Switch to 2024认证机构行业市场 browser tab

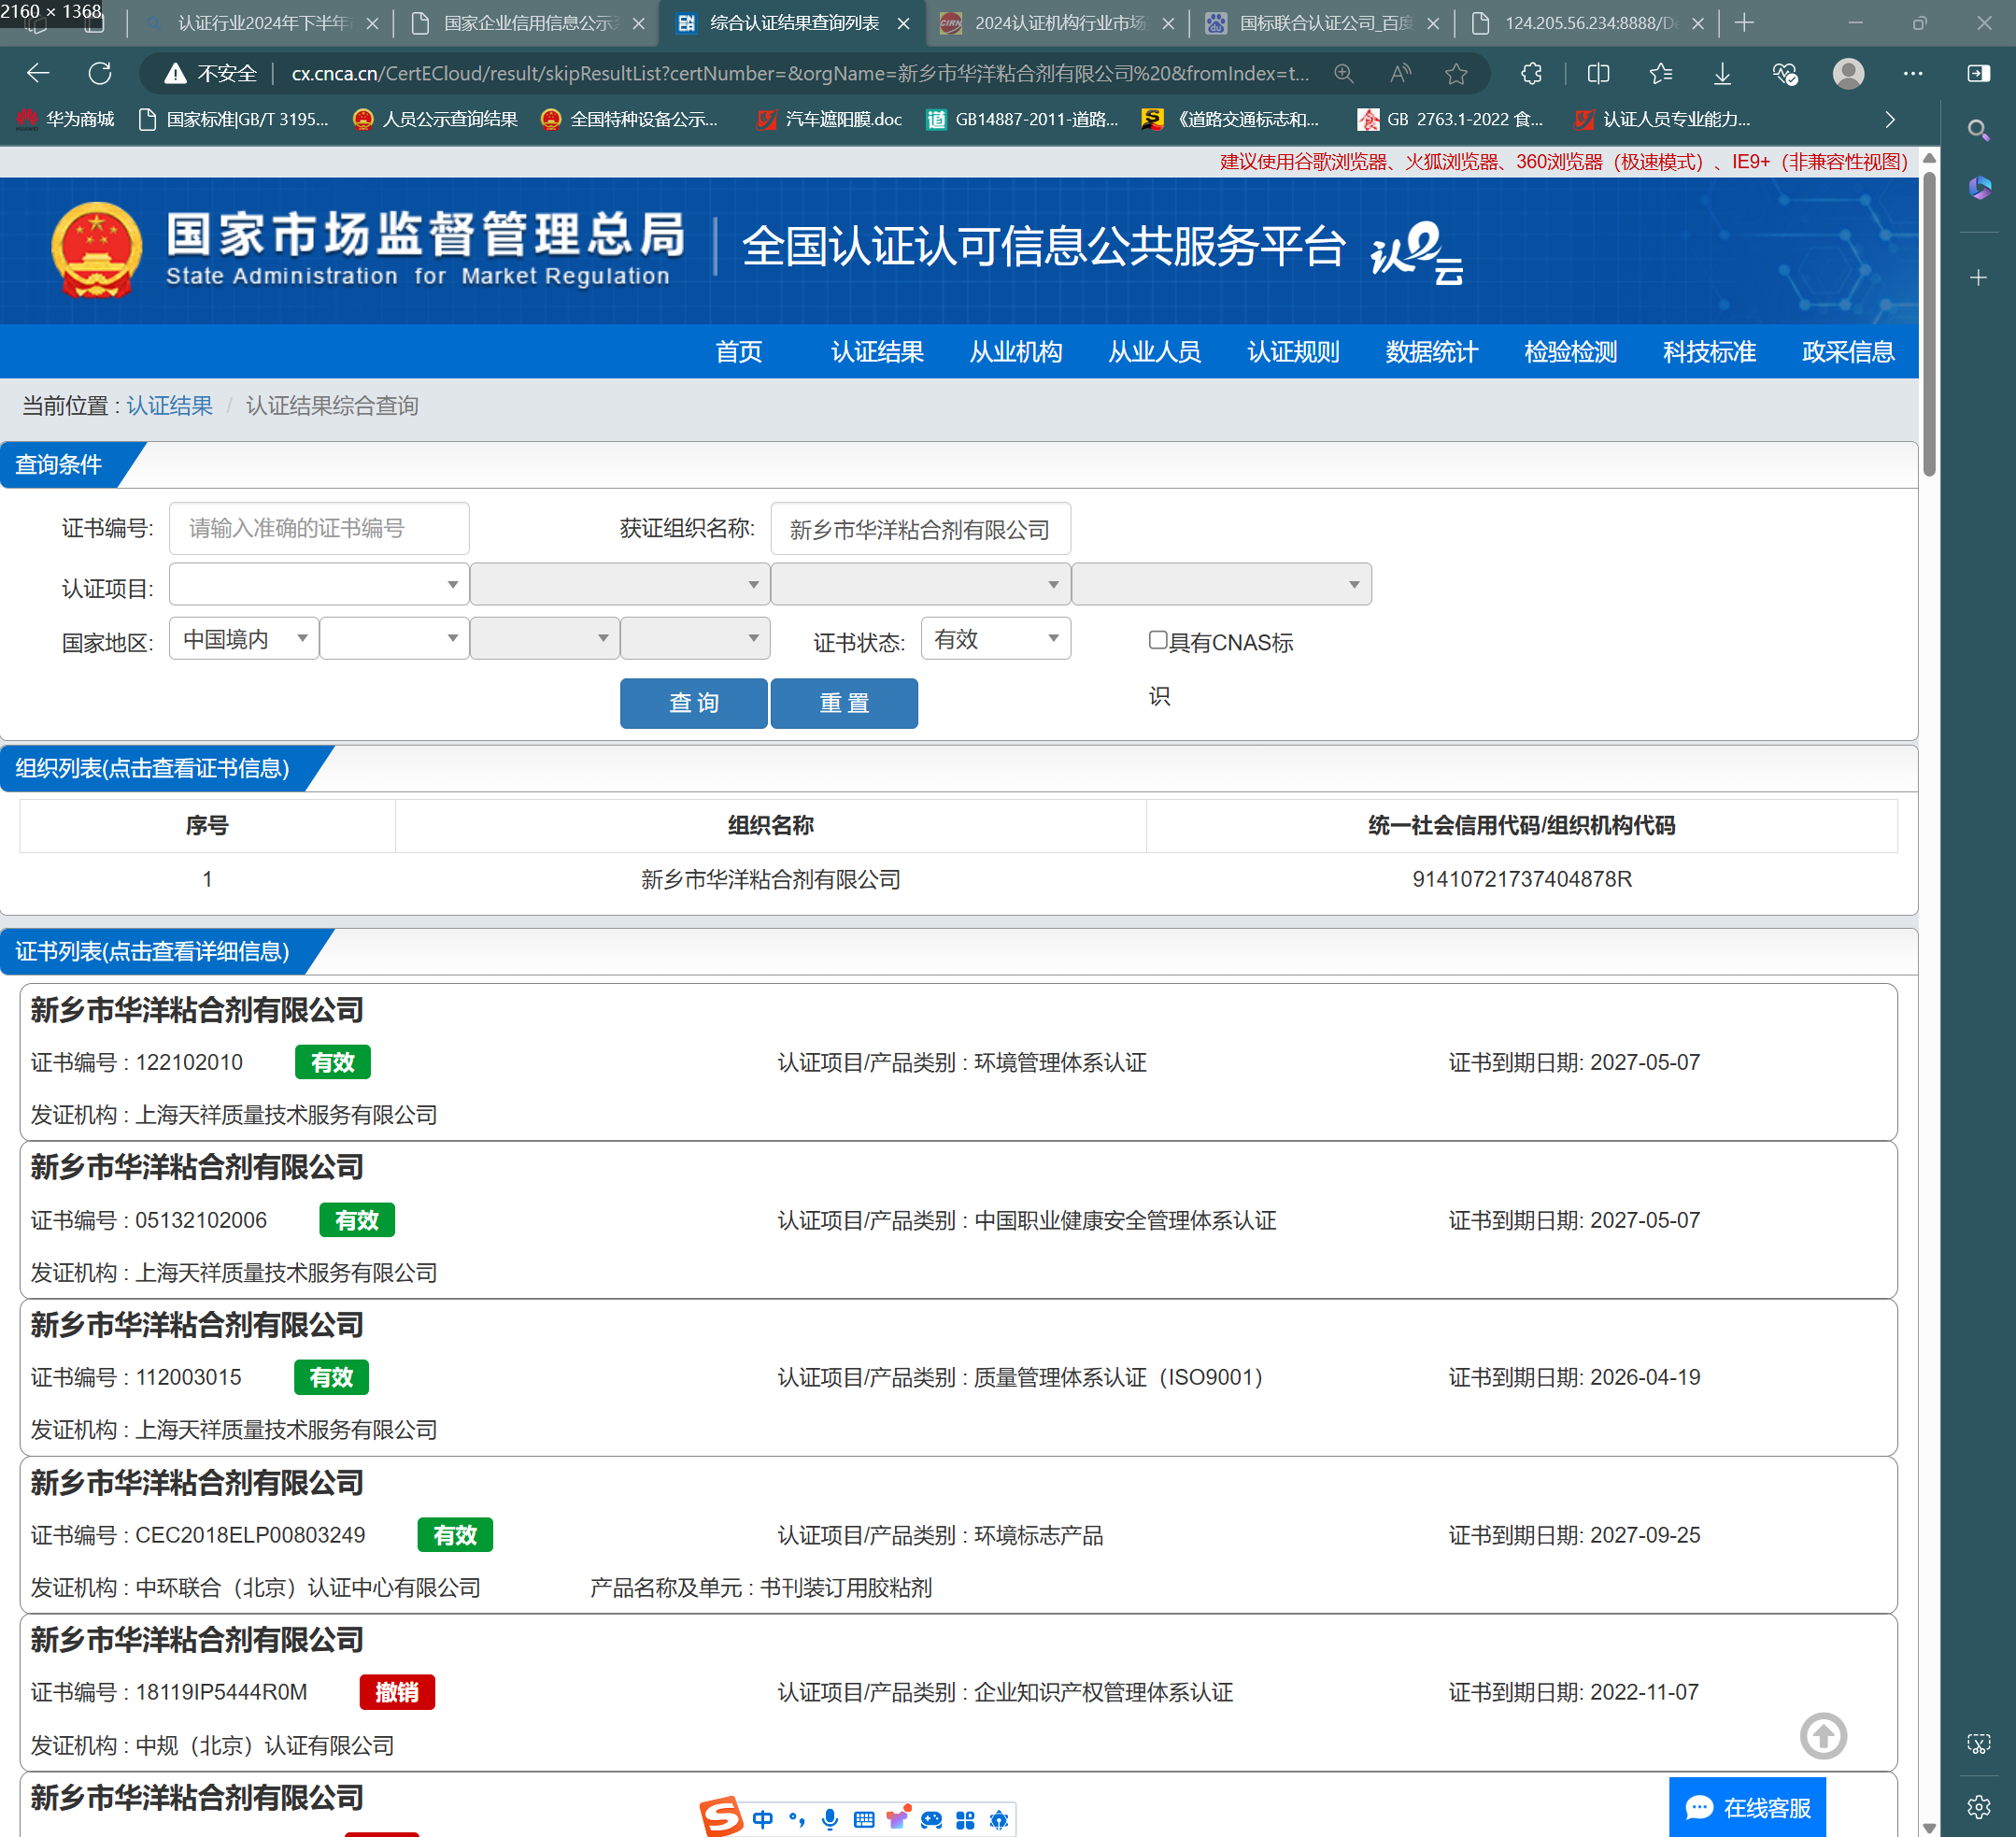pyautogui.click(x=1058, y=23)
